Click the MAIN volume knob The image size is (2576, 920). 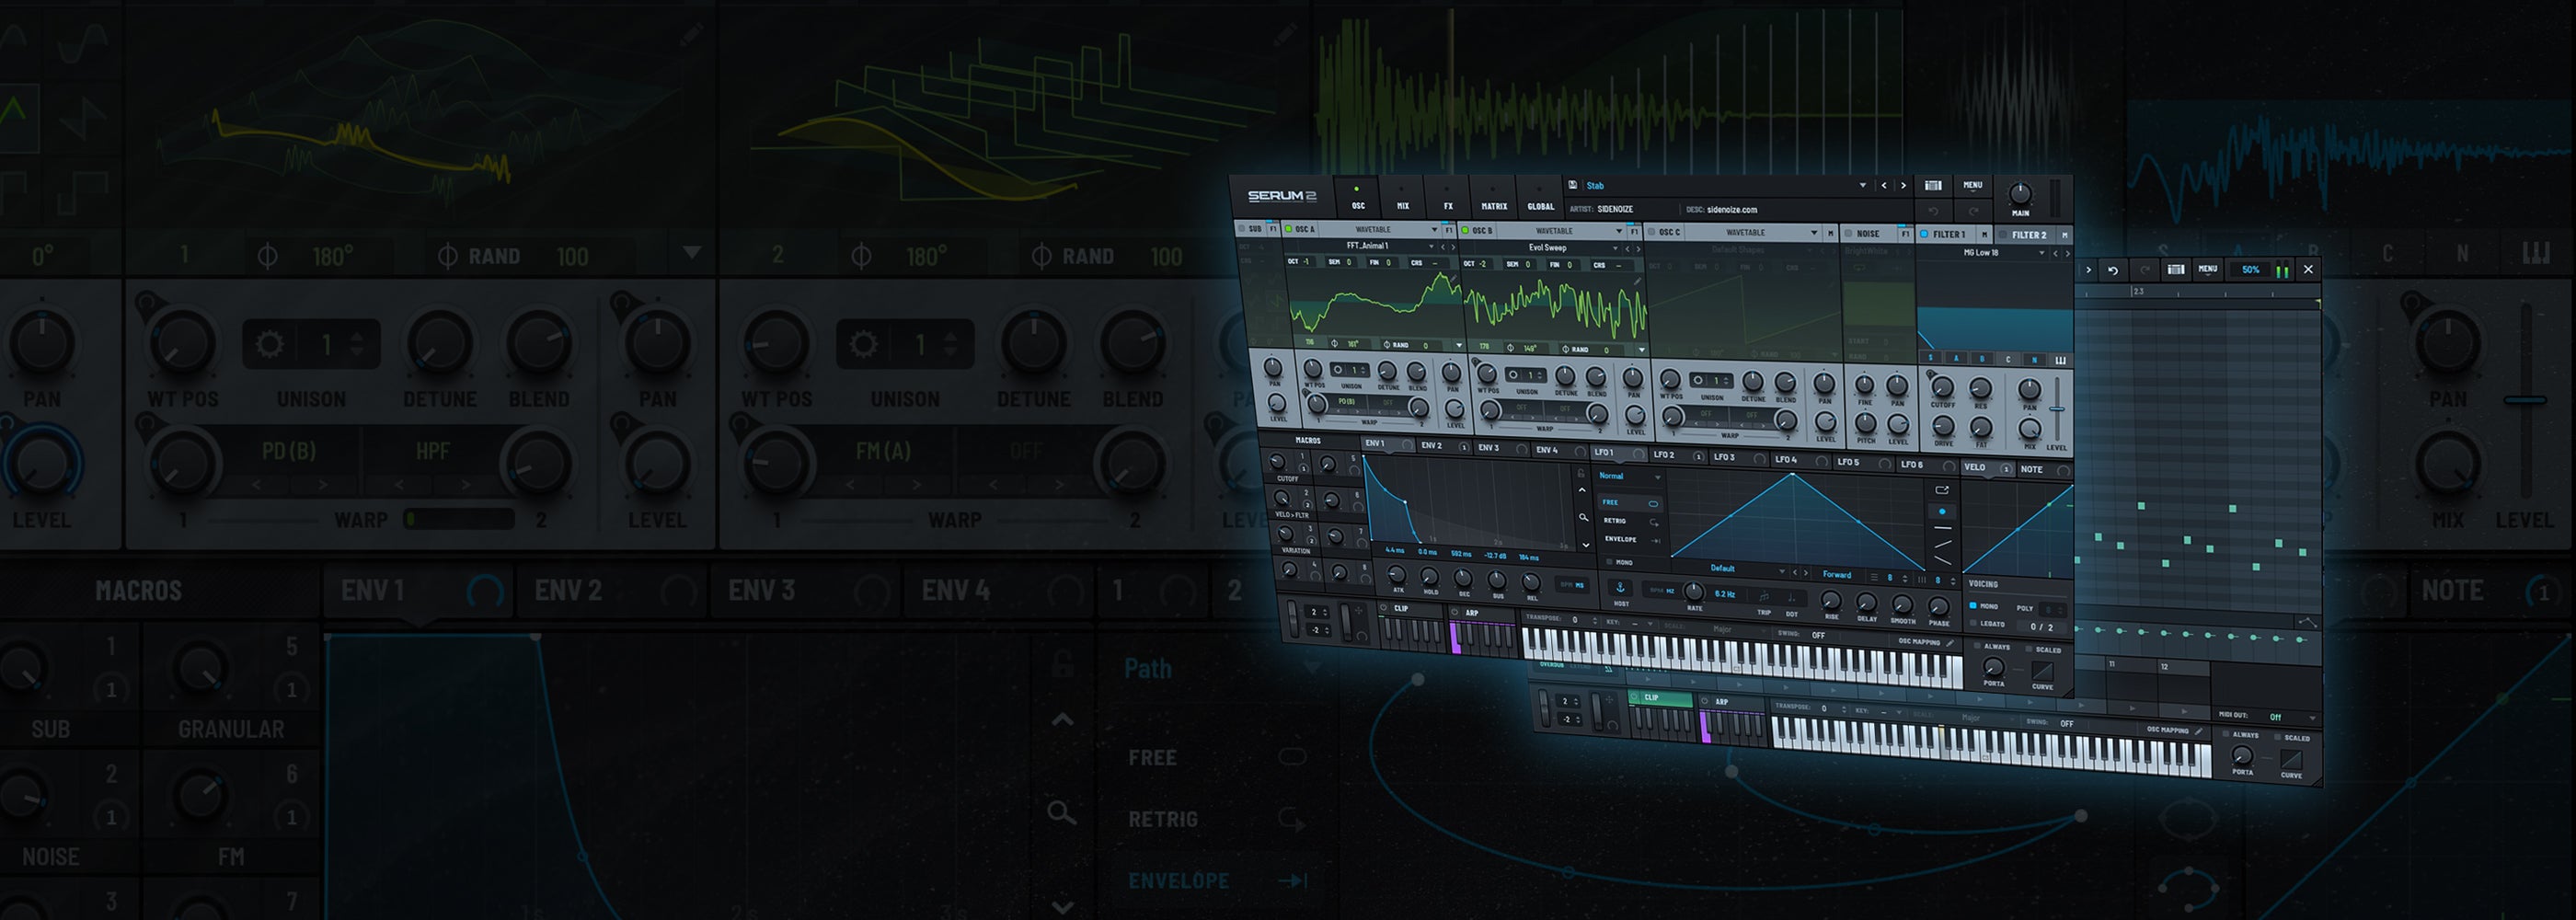[x=2020, y=194]
